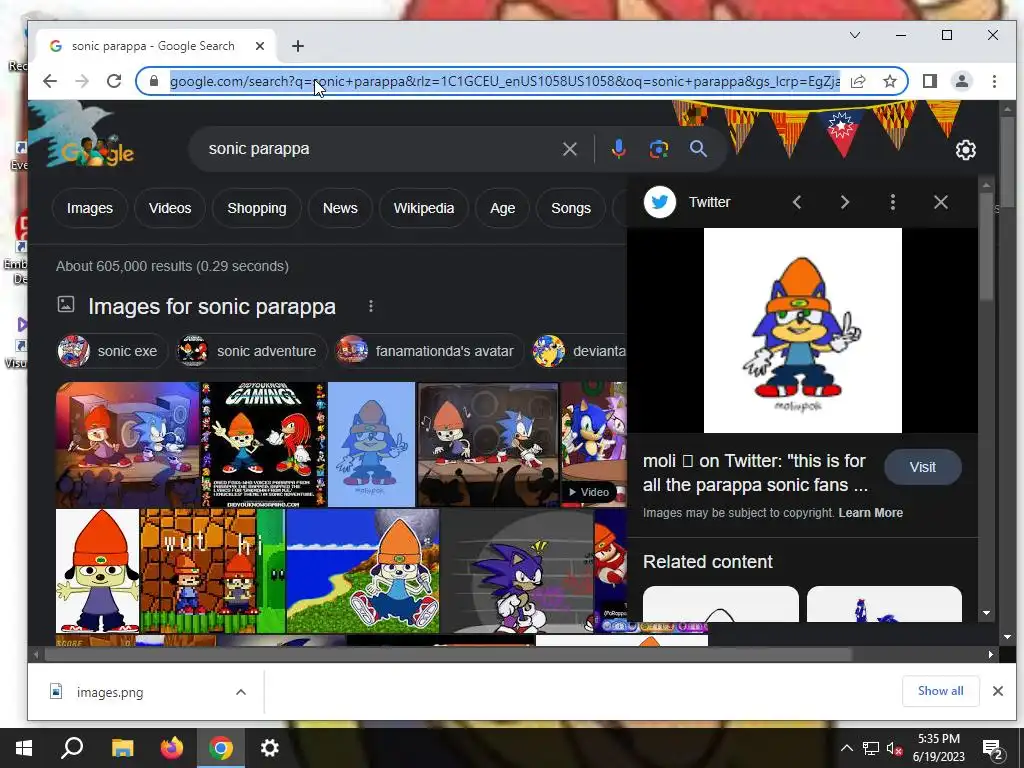Show previous image in Twitter preview panel

click(797, 202)
